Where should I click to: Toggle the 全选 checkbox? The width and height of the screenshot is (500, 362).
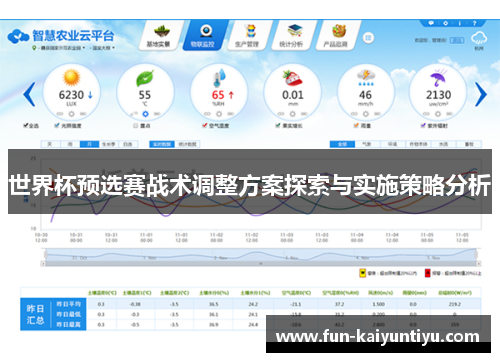click(x=26, y=125)
